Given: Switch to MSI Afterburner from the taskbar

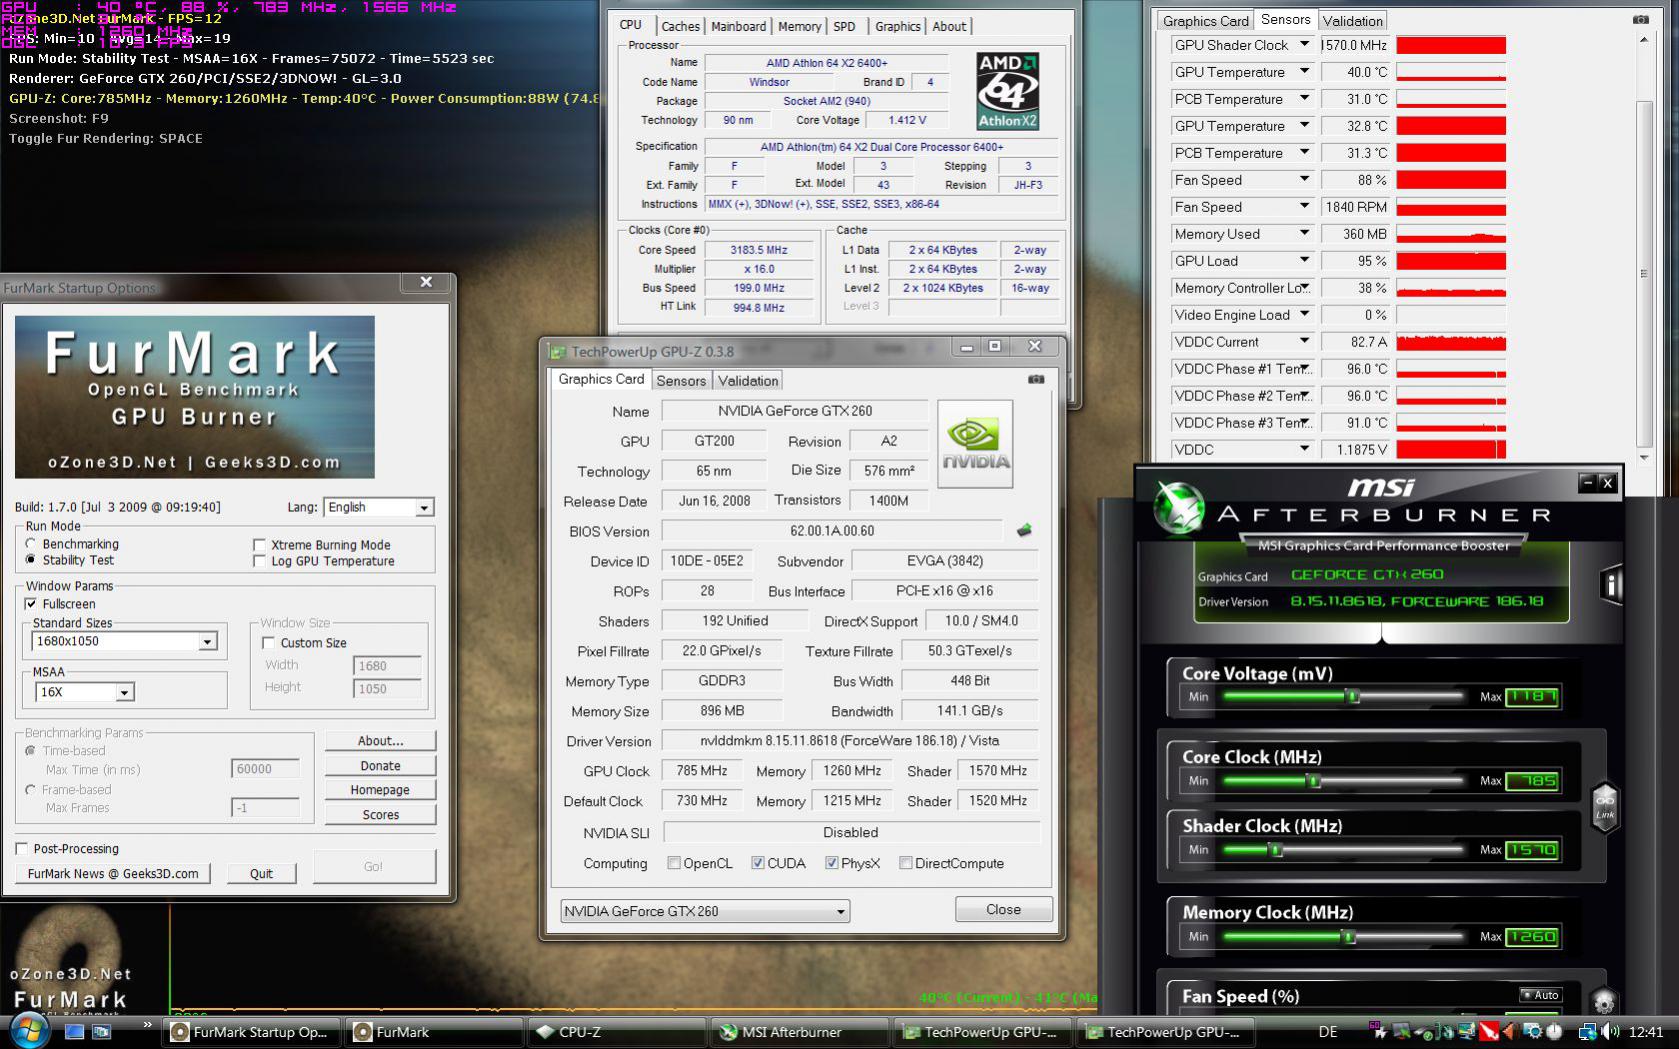Looking at the screenshot, I should (x=800, y=1032).
